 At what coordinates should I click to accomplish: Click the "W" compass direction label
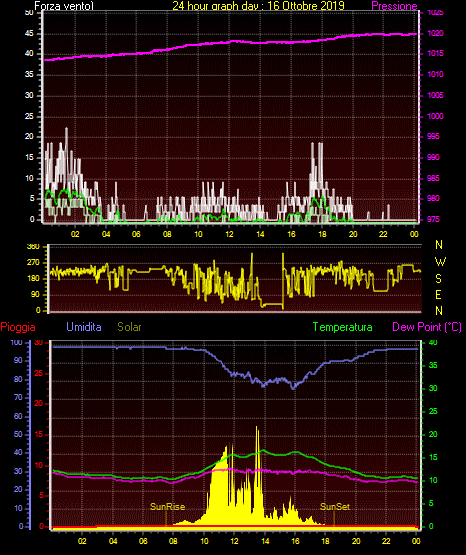click(440, 262)
